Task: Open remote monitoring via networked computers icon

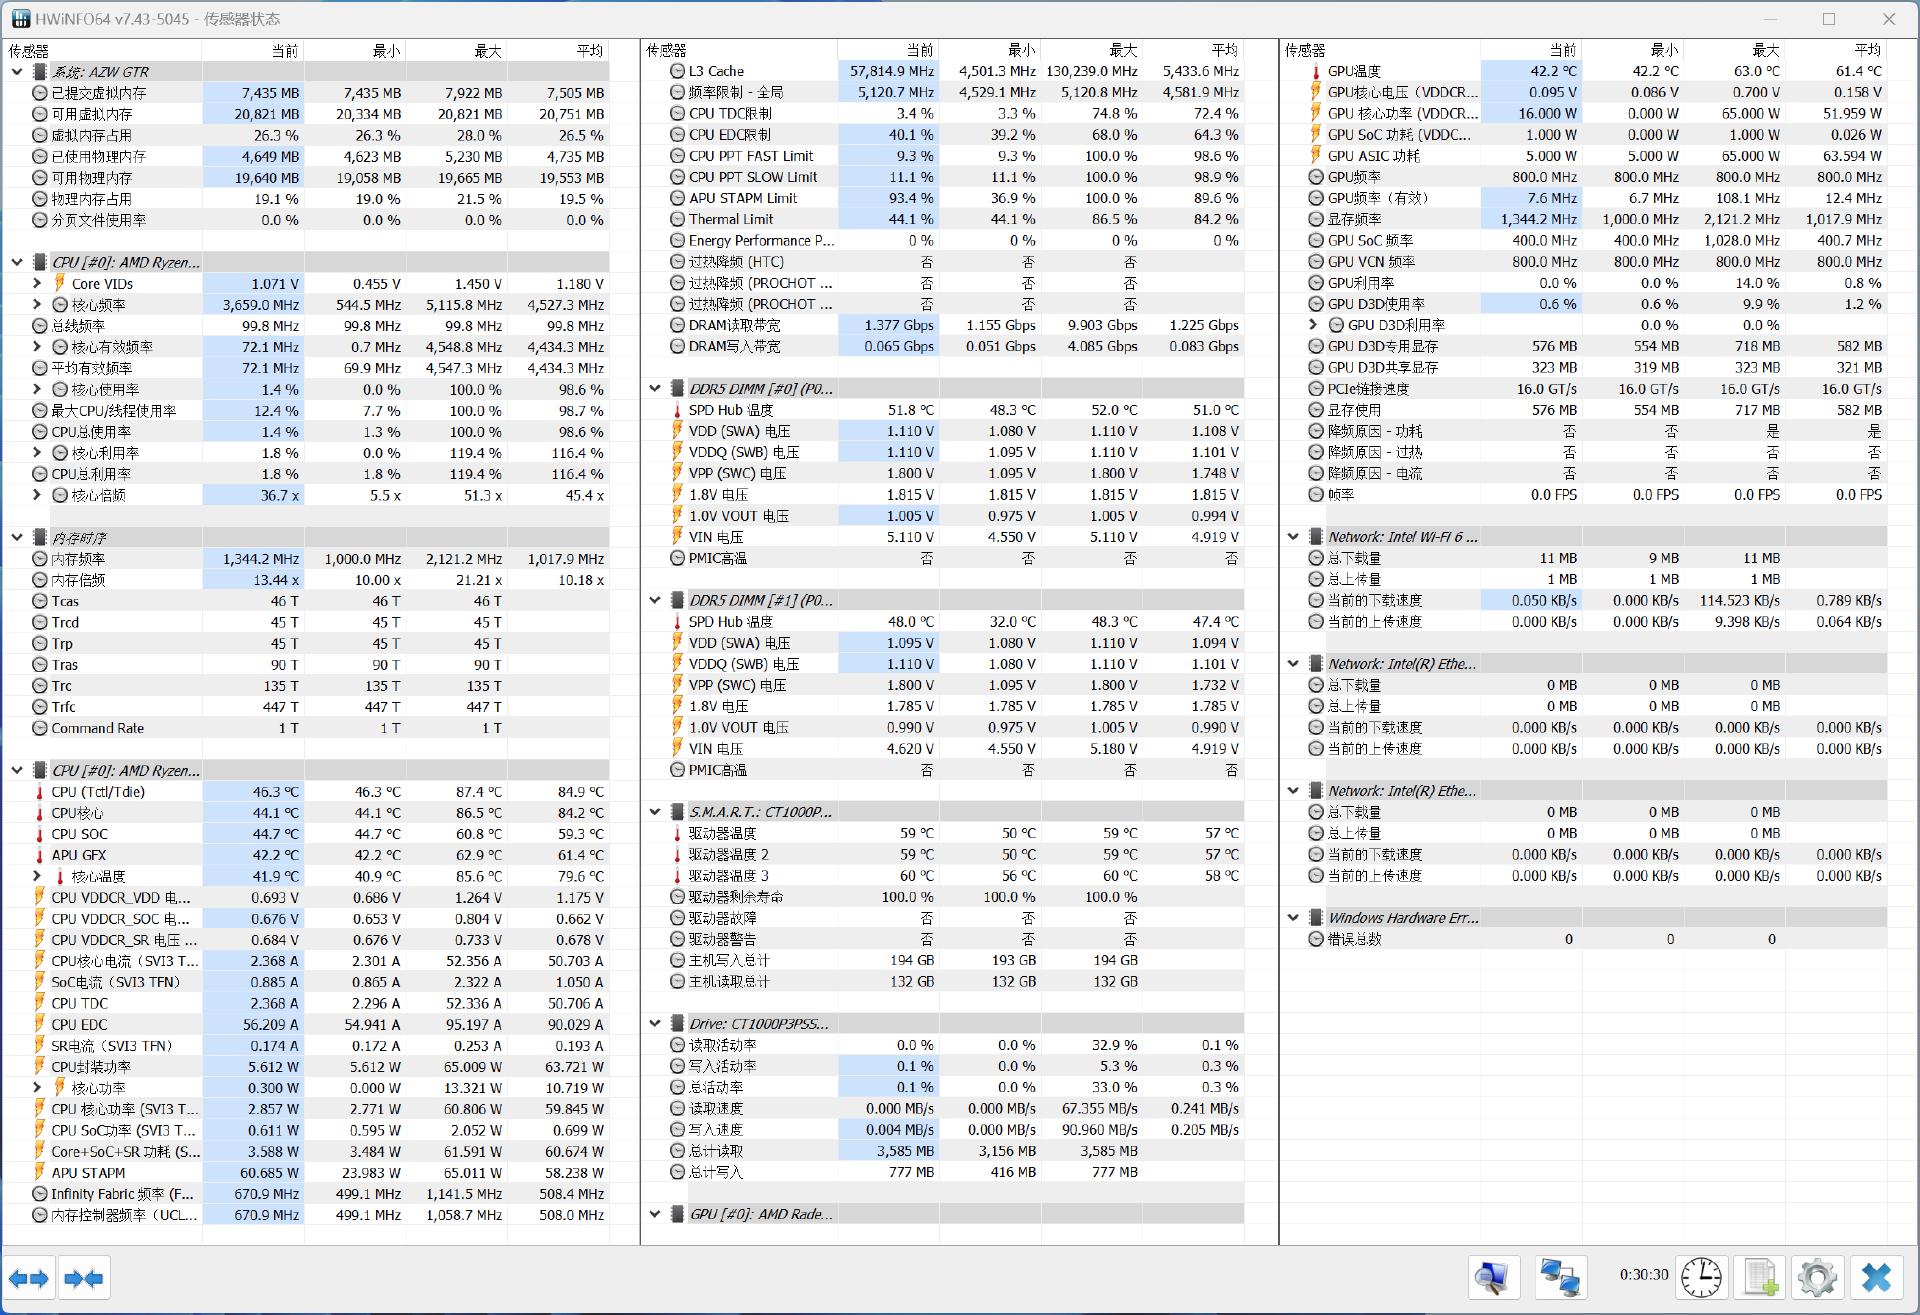Action: pos(1561,1277)
